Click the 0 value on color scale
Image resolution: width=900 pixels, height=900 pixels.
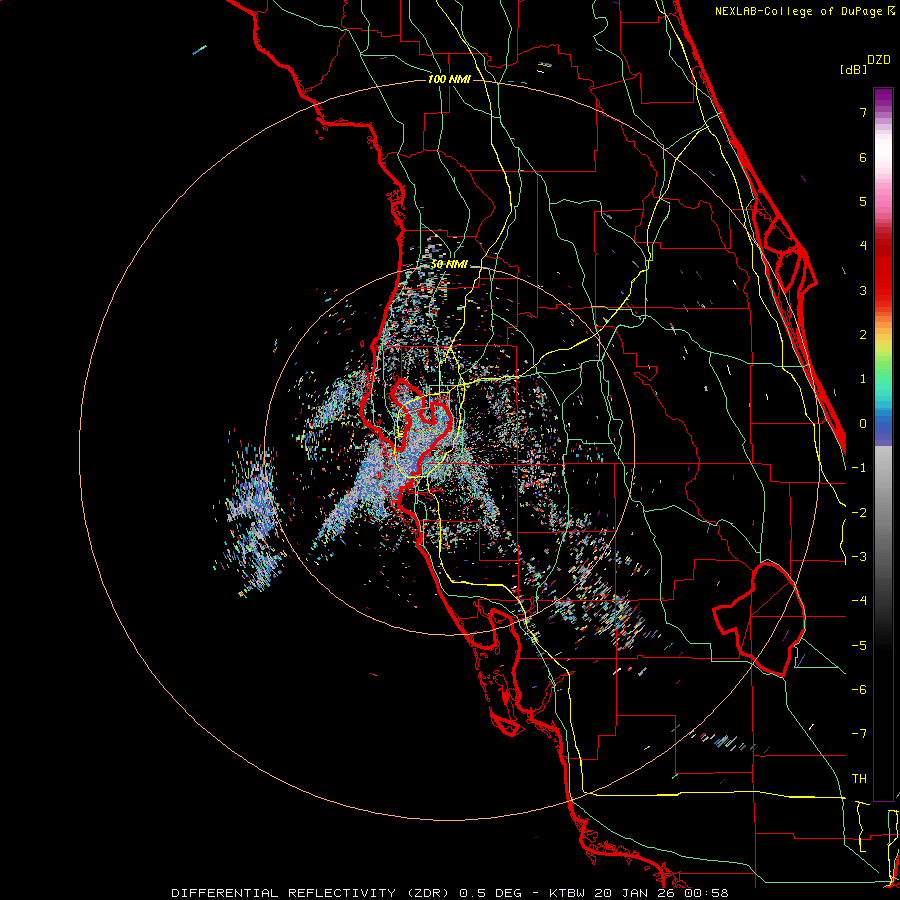[x=863, y=424]
